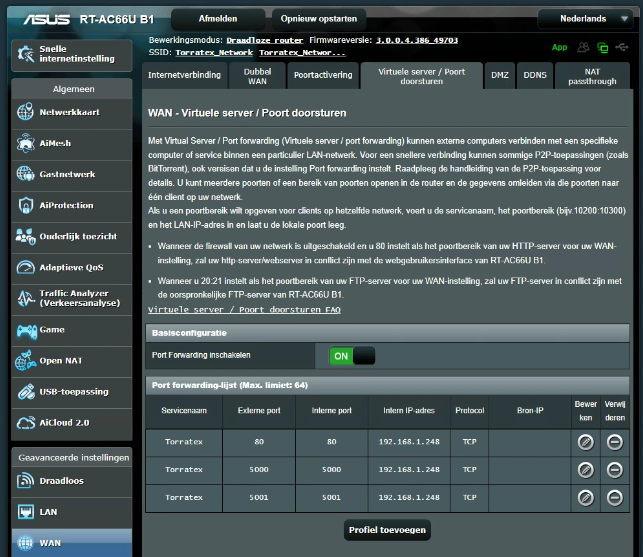
Task: Open the NAT passthrough tab
Action: 592,75
